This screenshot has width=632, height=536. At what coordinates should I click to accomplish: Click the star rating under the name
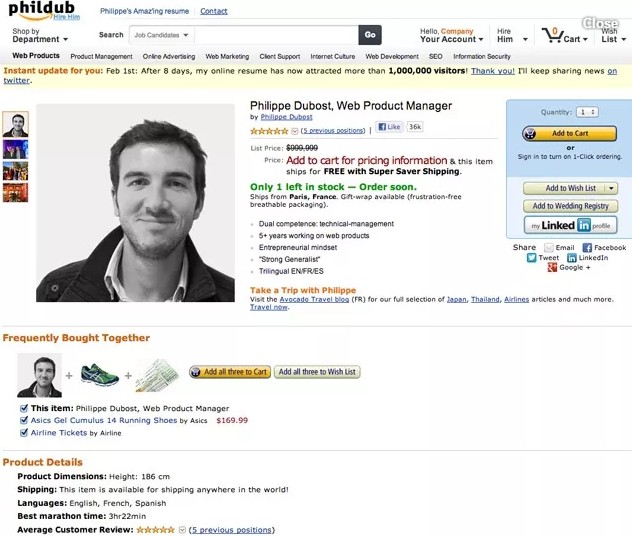click(269, 131)
